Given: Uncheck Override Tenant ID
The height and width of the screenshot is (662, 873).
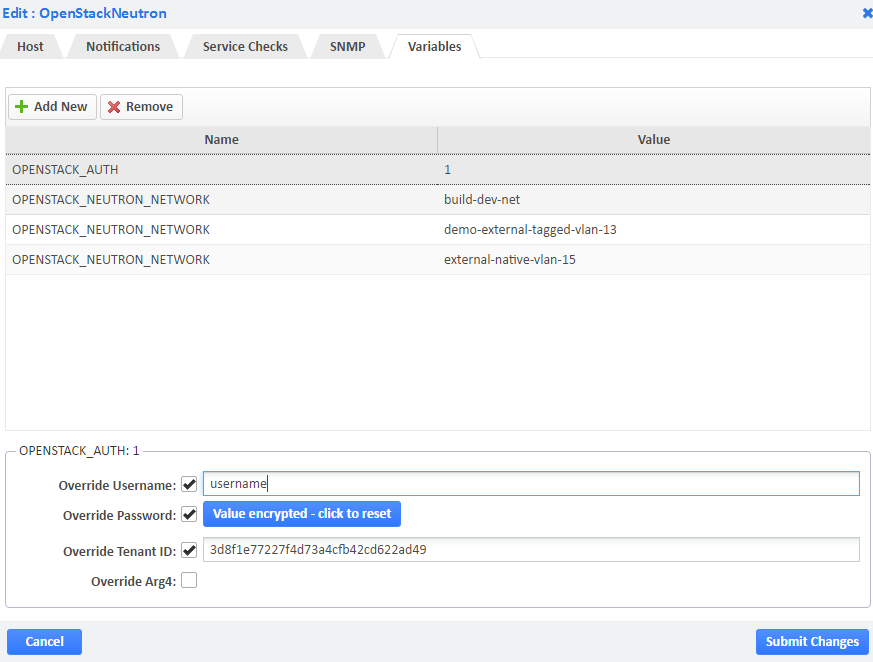Looking at the screenshot, I should pos(189,550).
